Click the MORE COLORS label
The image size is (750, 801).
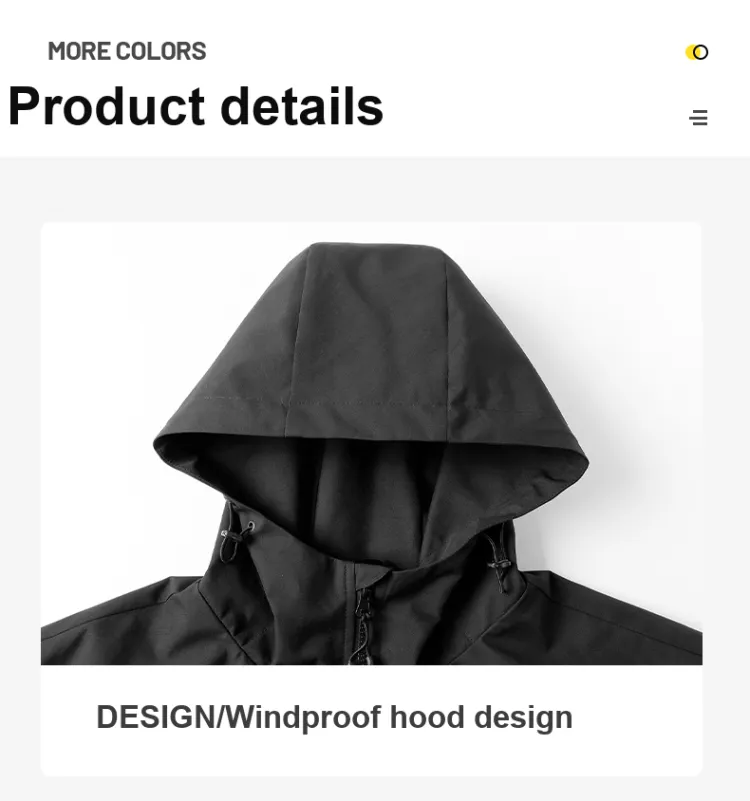pos(127,51)
